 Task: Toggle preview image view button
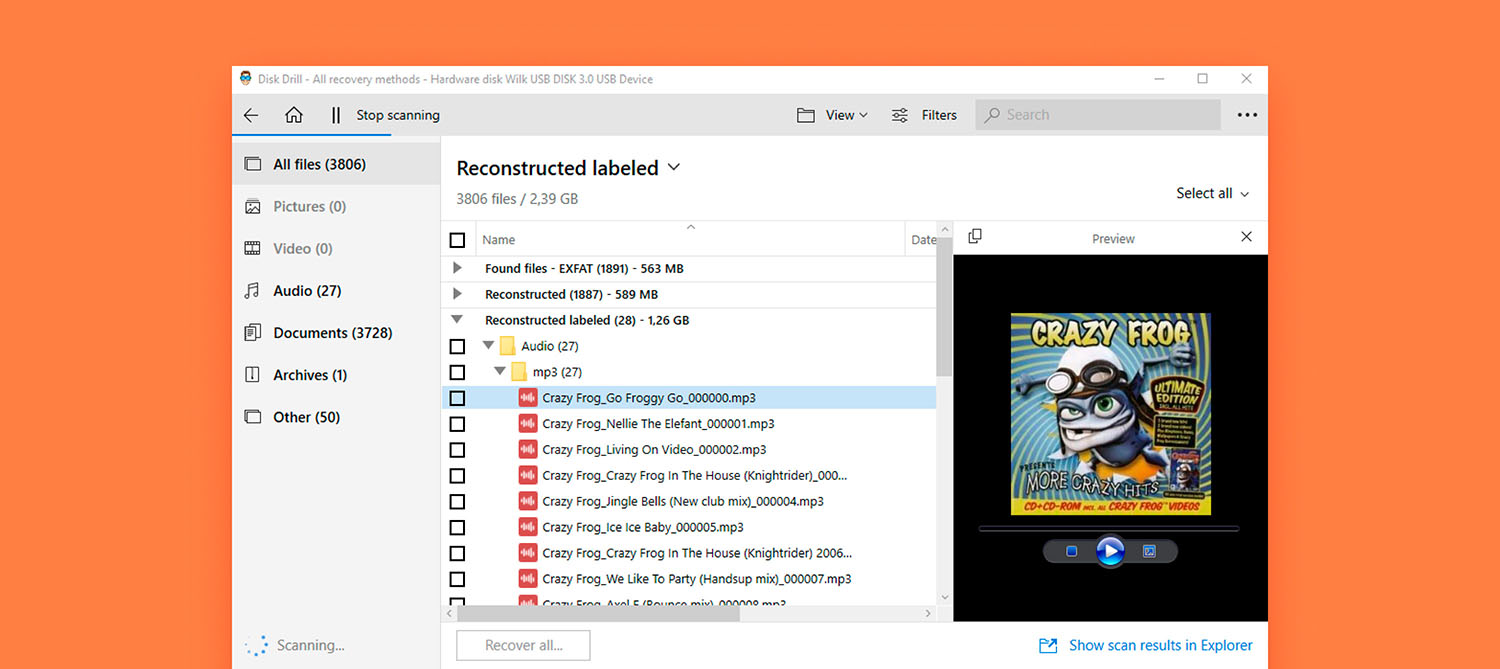(x=1149, y=551)
